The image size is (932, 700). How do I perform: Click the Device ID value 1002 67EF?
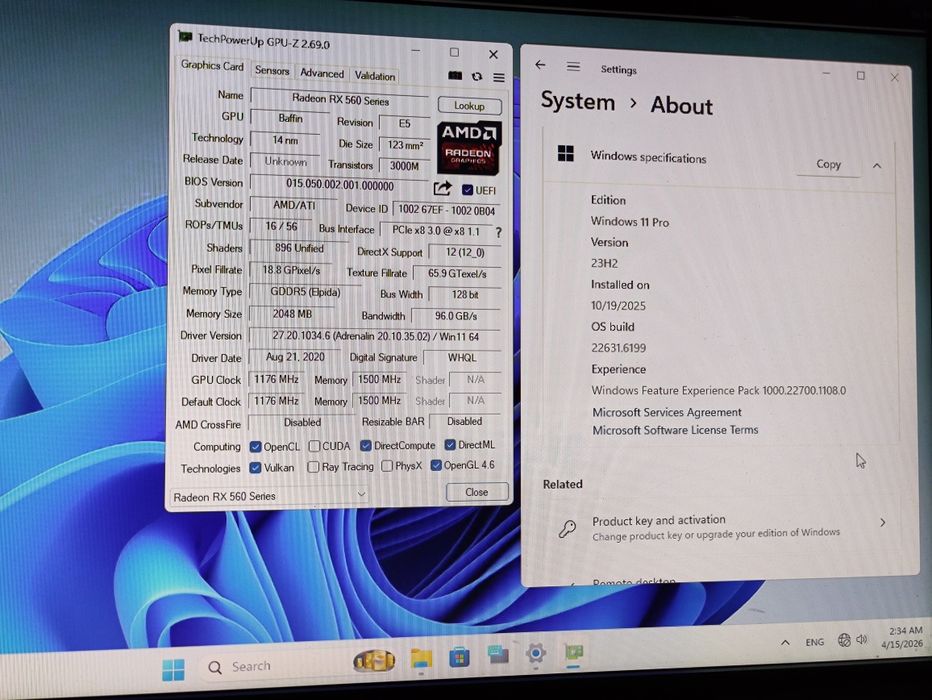point(446,210)
